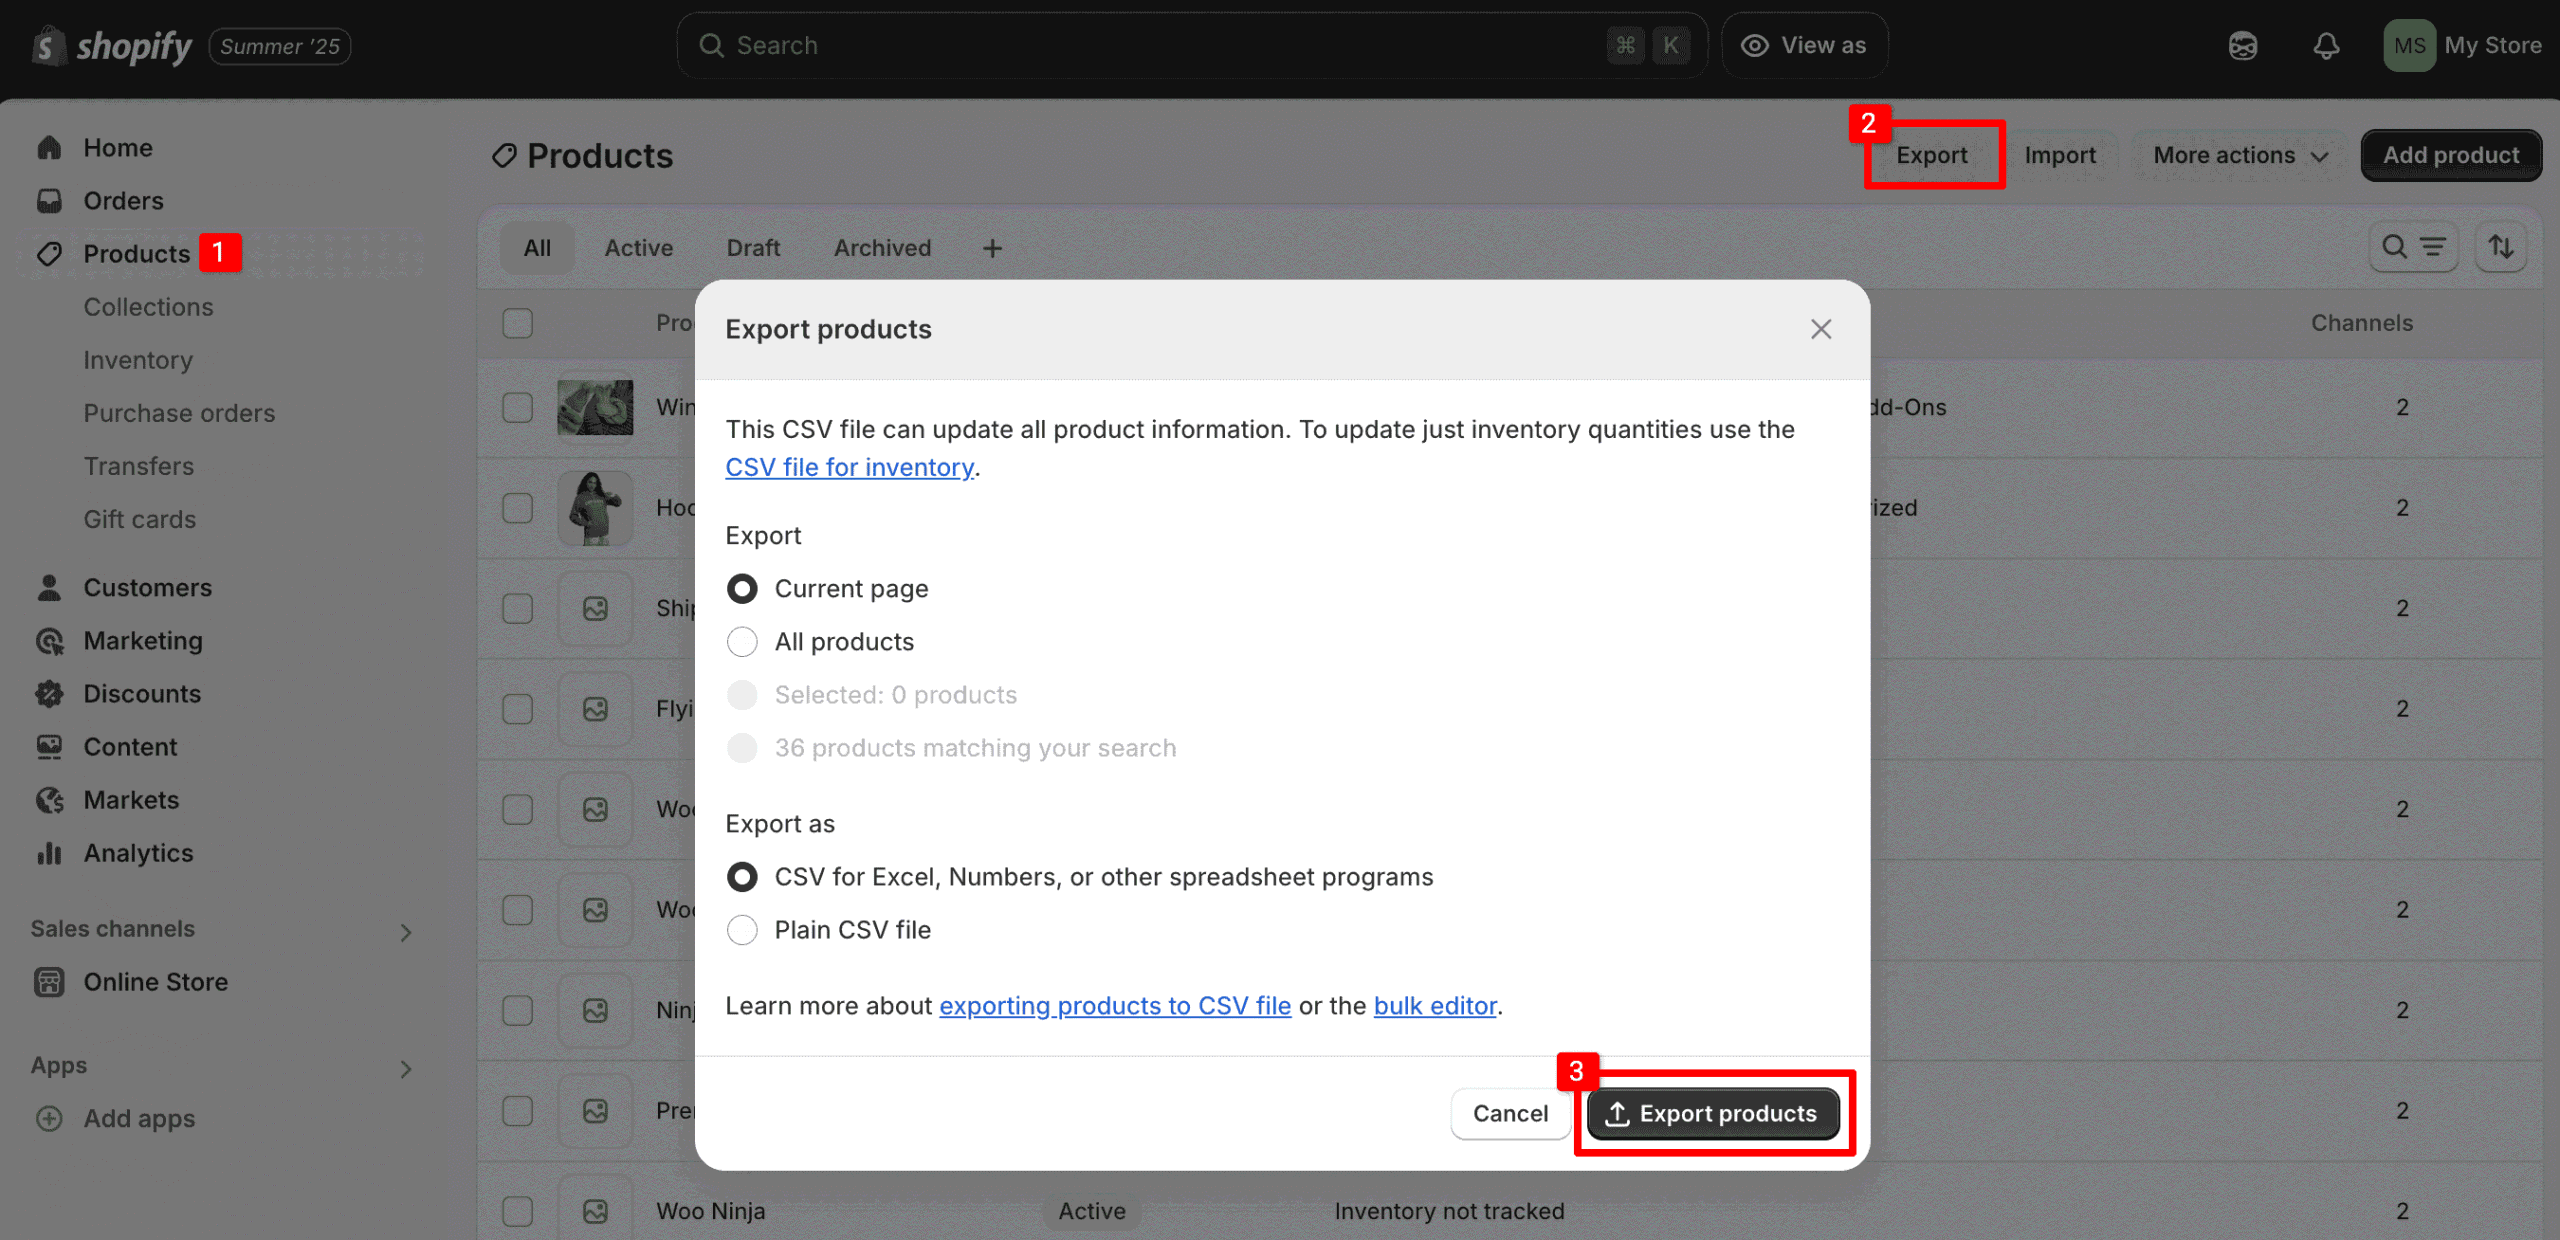Add a new view with plus icon
The width and height of the screenshot is (2560, 1240).
click(992, 248)
